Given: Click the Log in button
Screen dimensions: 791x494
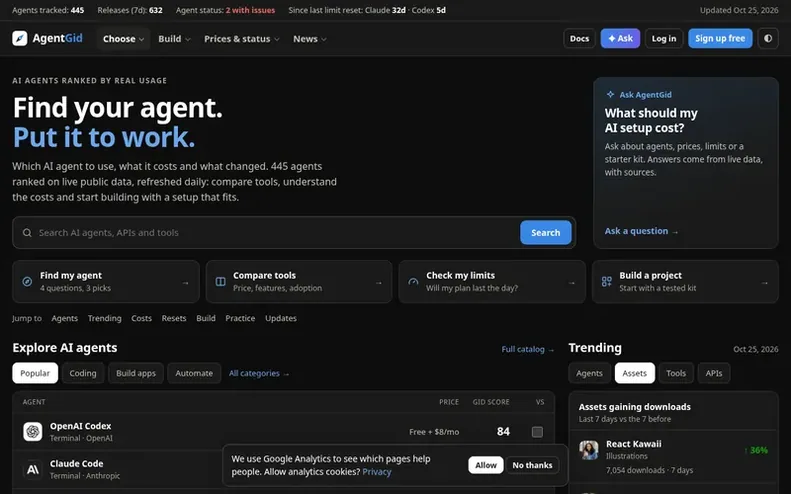Looking at the screenshot, I should click(x=663, y=38).
